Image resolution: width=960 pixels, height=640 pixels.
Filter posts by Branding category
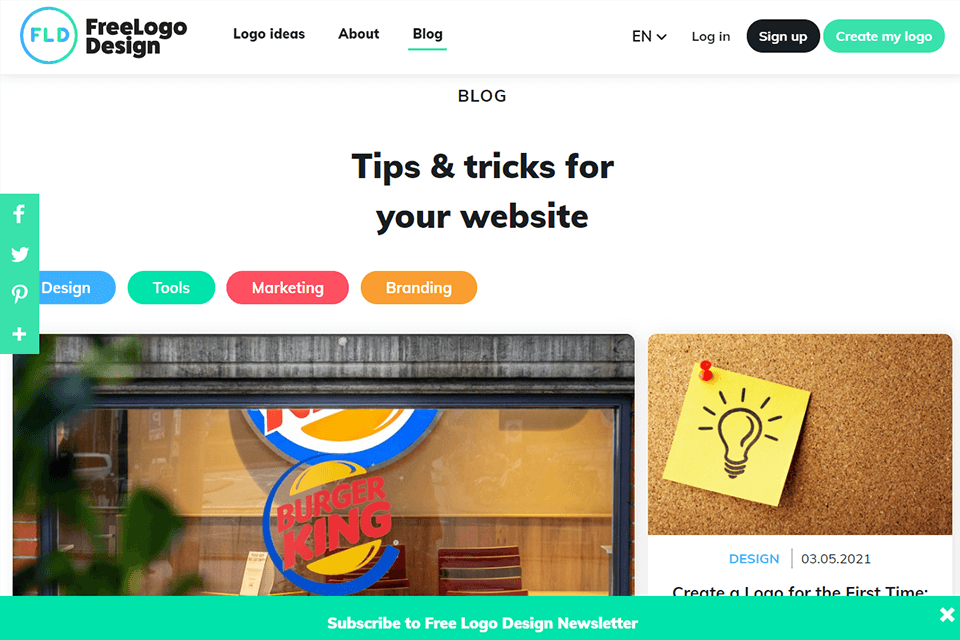[419, 288]
